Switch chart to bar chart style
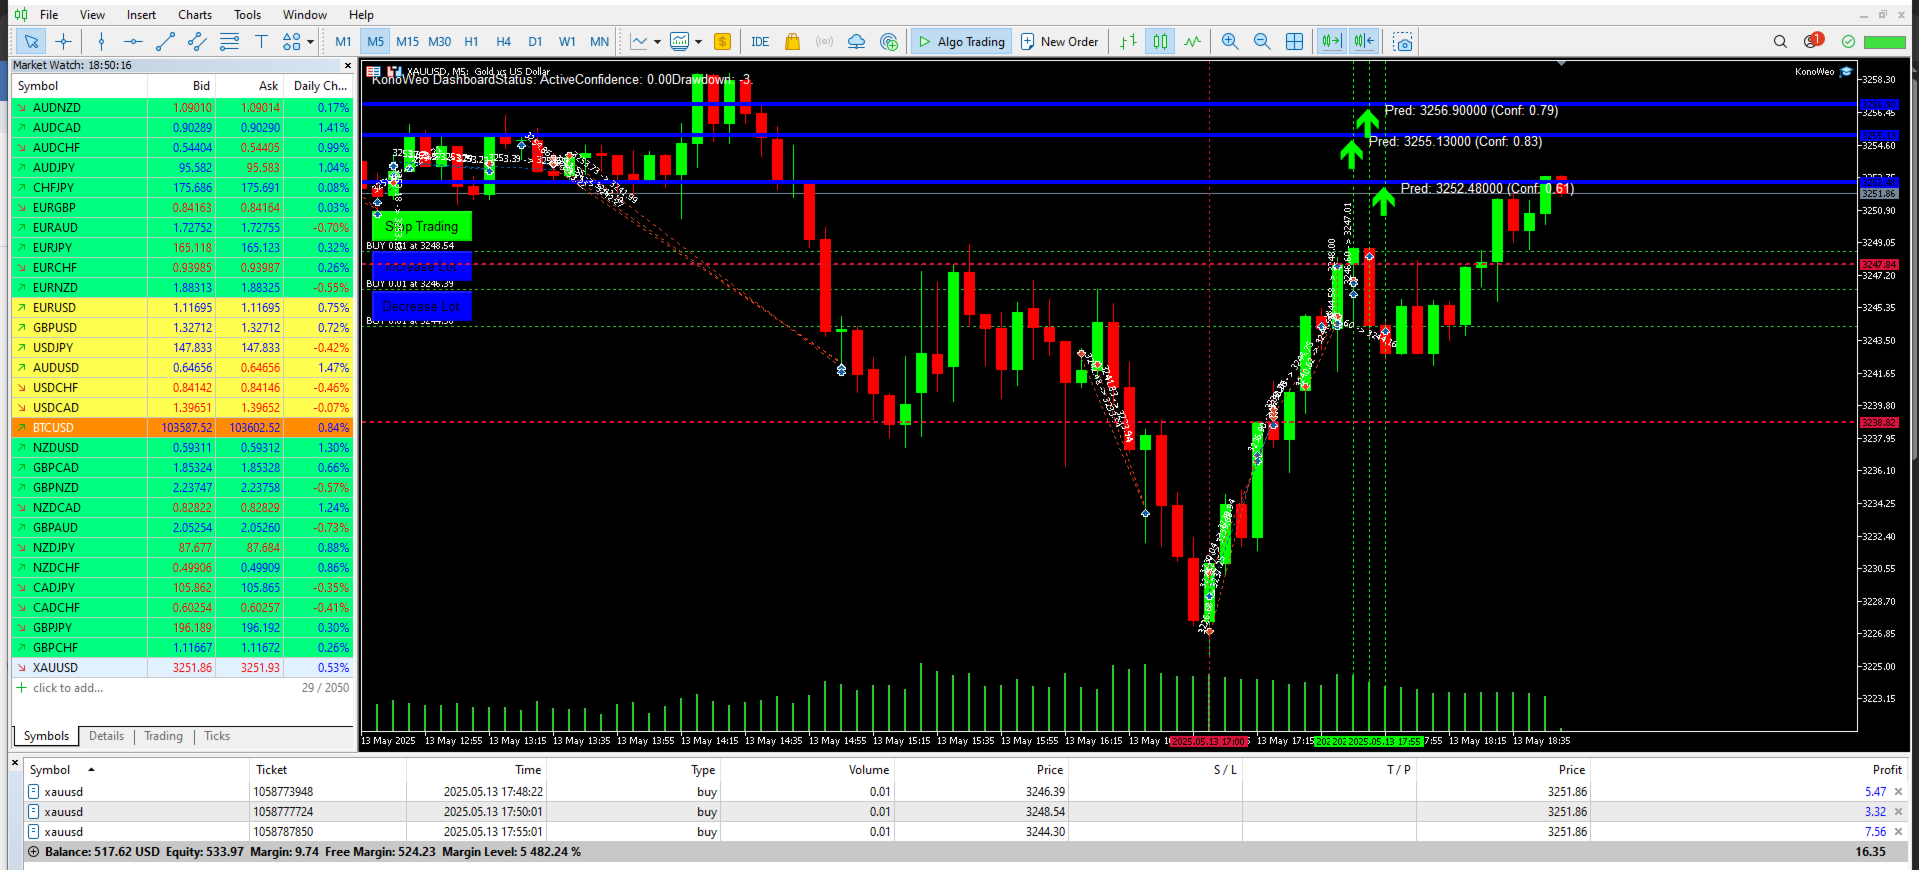This screenshot has height=870, width=1919. tap(1128, 42)
